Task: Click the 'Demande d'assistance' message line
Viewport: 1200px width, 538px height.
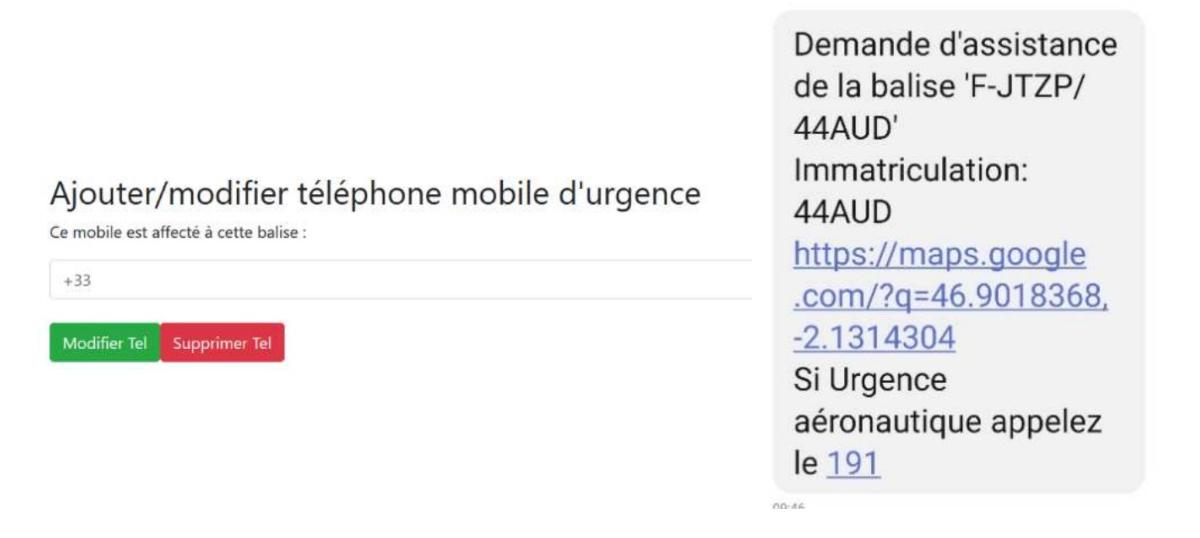Action: pyautogui.click(x=954, y=47)
